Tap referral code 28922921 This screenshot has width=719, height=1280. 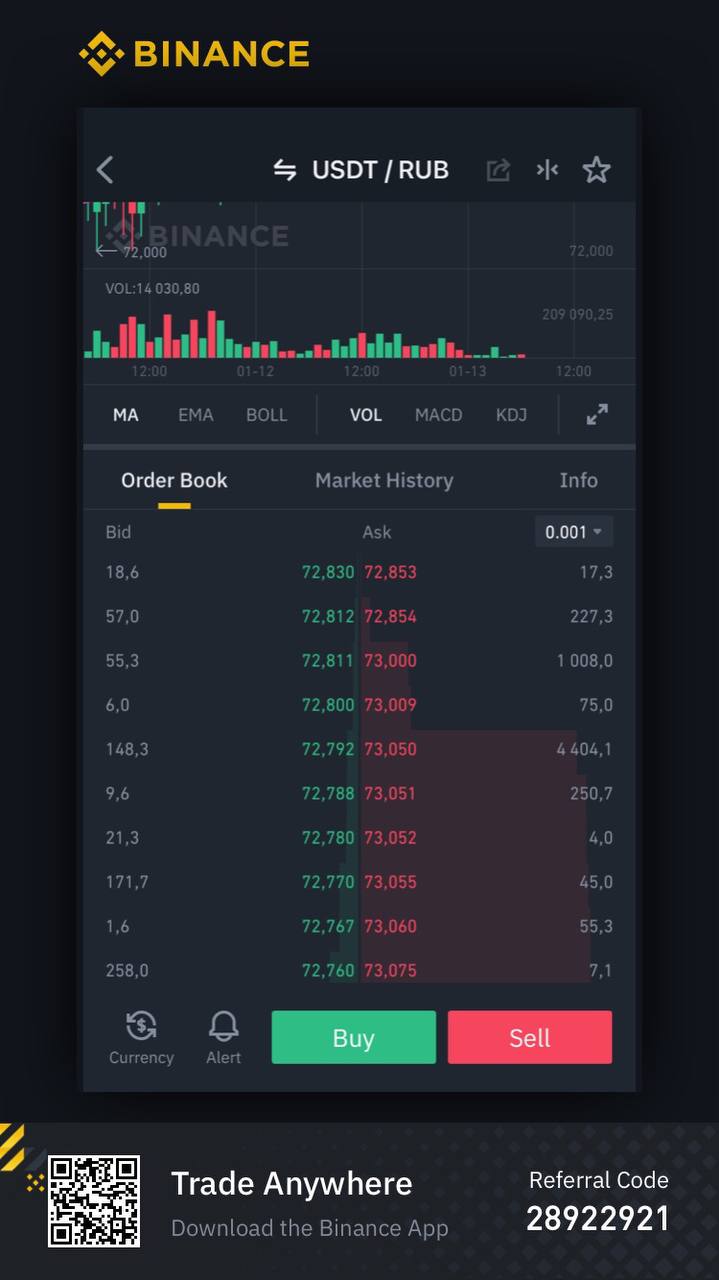tap(598, 1218)
